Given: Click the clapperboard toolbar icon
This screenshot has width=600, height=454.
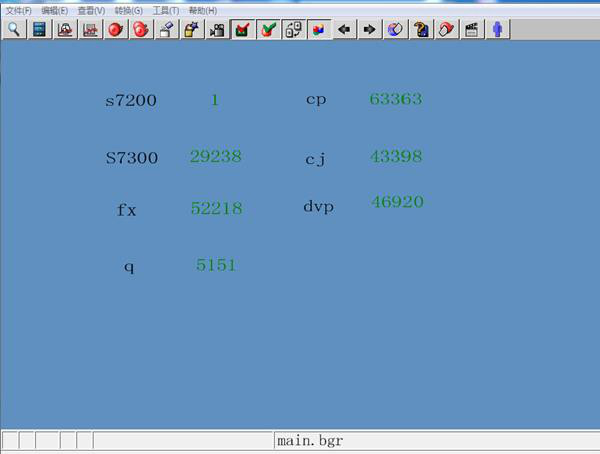Looking at the screenshot, I should pyautogui.click(x=472, y=29).
